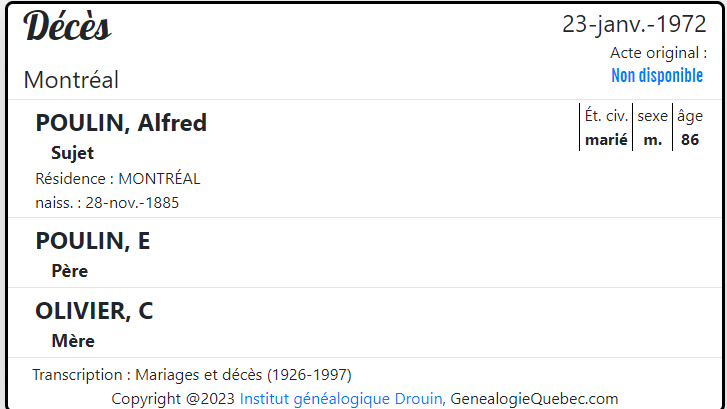This screenshot has height=409, width=727.
Task: Select the Père role label
Action: tap(70, 271)
